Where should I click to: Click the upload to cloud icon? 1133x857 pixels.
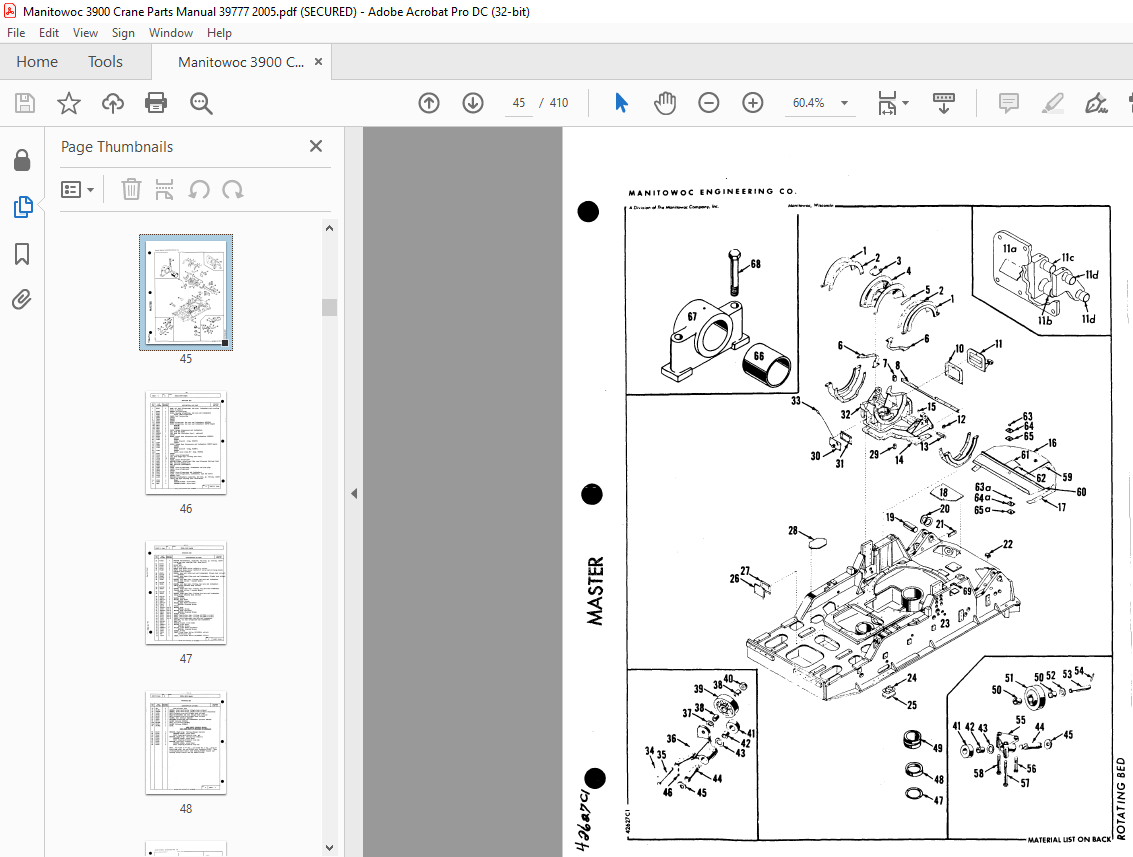pyautogui.click(x=113, y=103)
